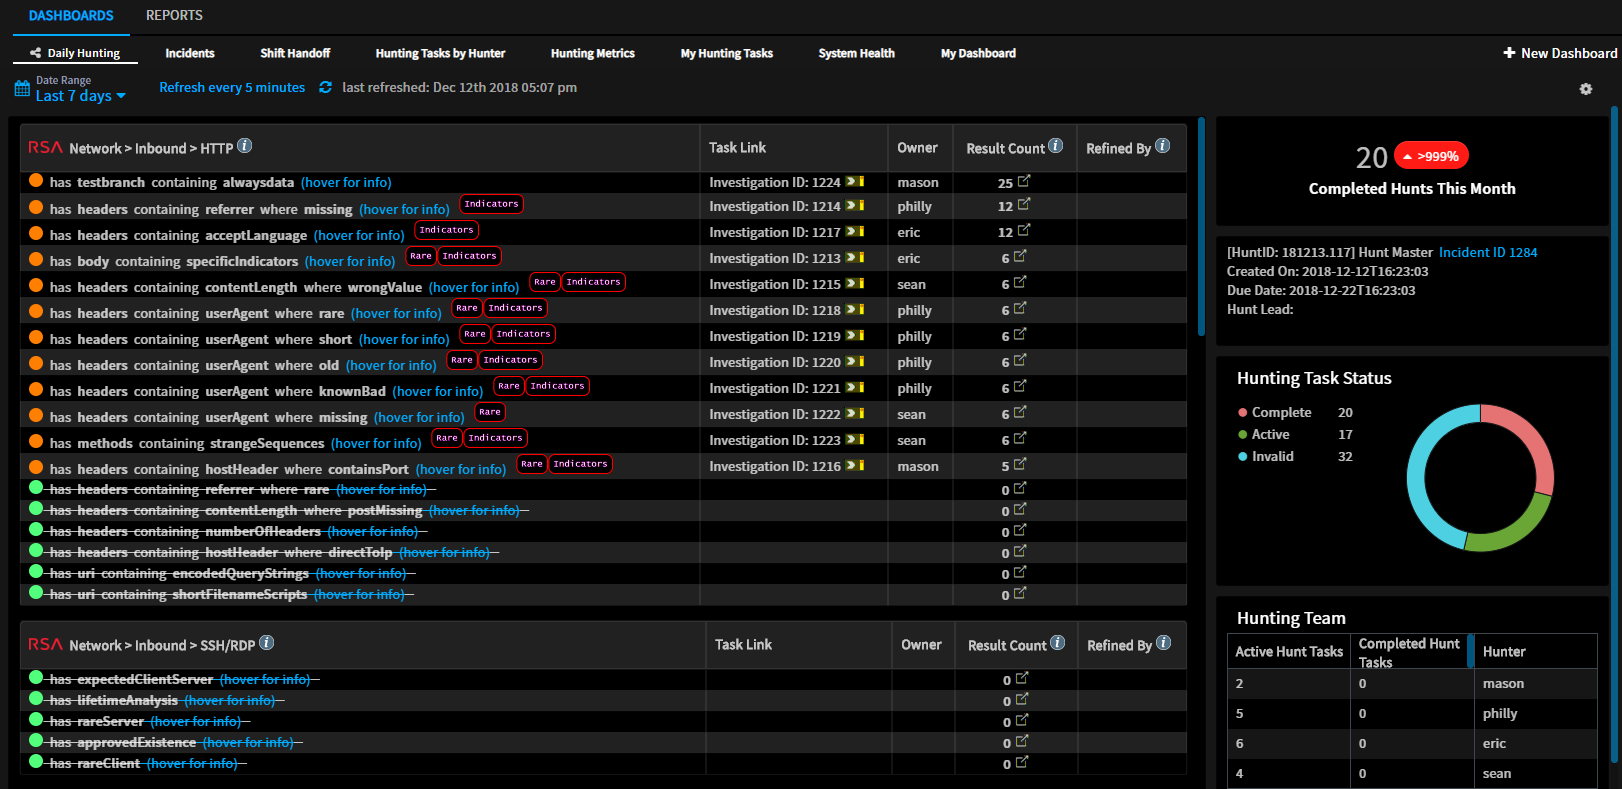Open external link icon in Investigation 1216 row
This screenshot has width=1622, height=789.
[x=1020, y=464]
